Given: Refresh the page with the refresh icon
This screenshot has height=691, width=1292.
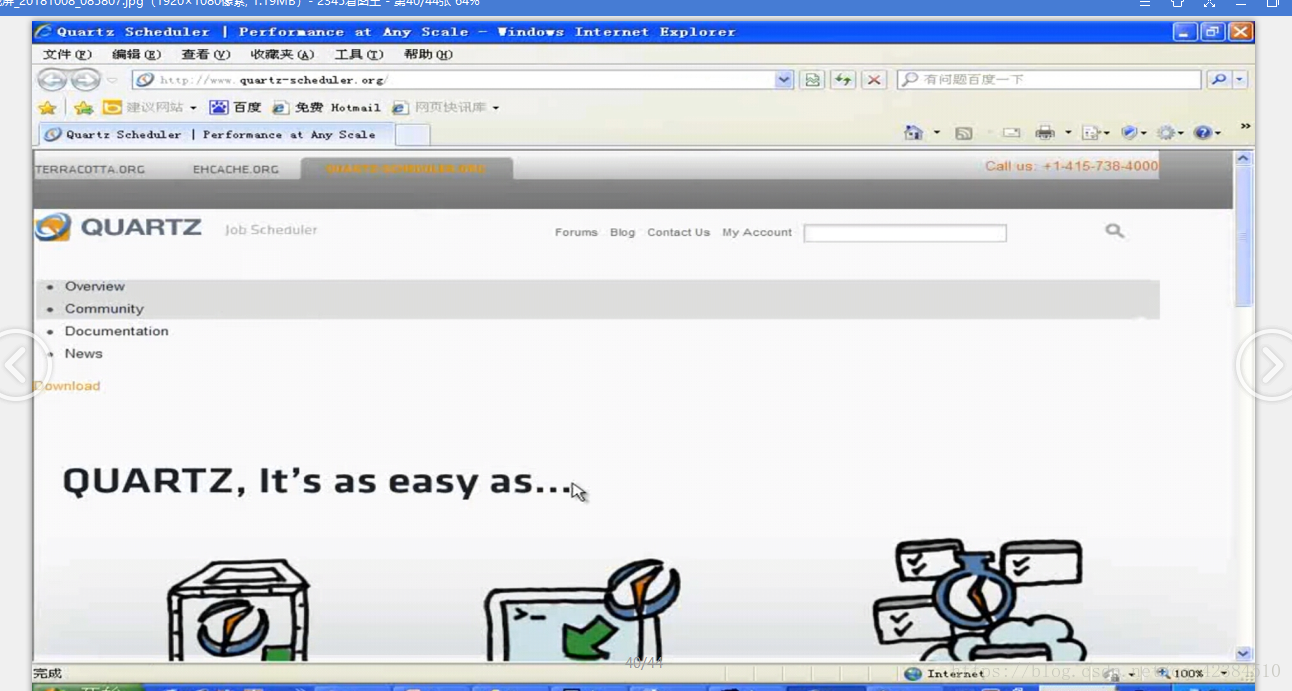Looking at the screenshot, I should [x=844, y=80].
